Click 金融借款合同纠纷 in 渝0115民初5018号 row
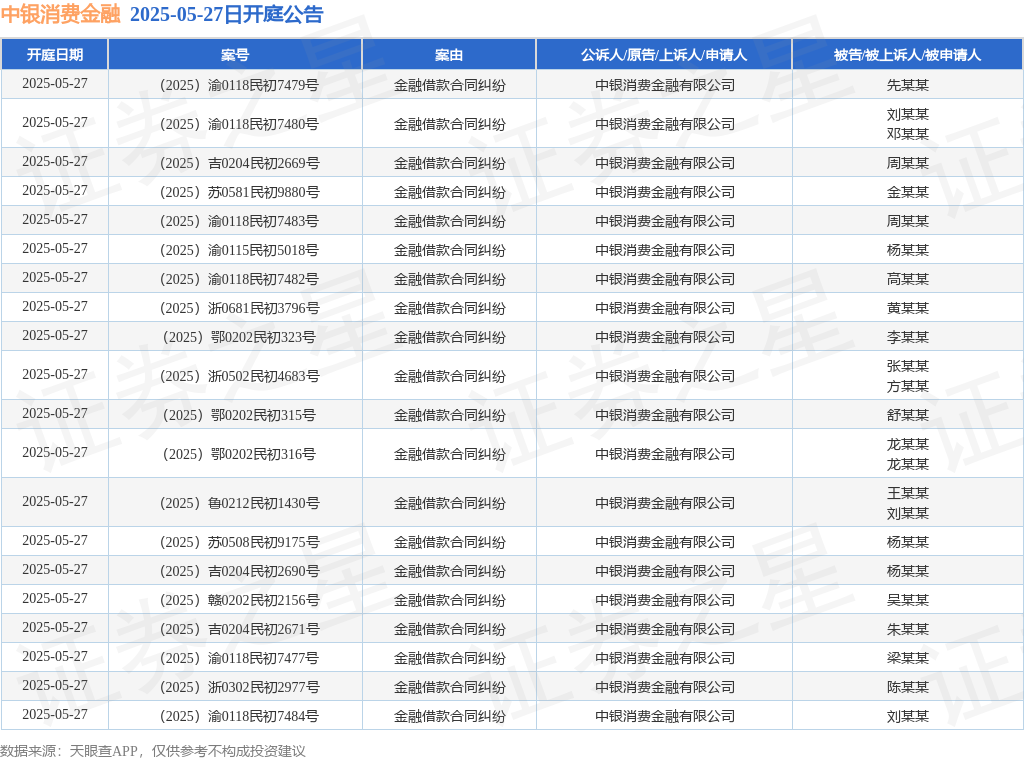This screenshot has width=1024, height=760. point(449,250)
